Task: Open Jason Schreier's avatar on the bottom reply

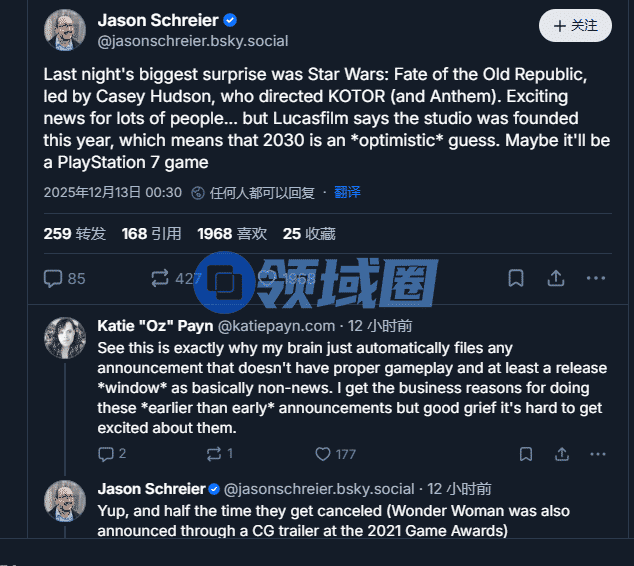Action: (65, 500)
